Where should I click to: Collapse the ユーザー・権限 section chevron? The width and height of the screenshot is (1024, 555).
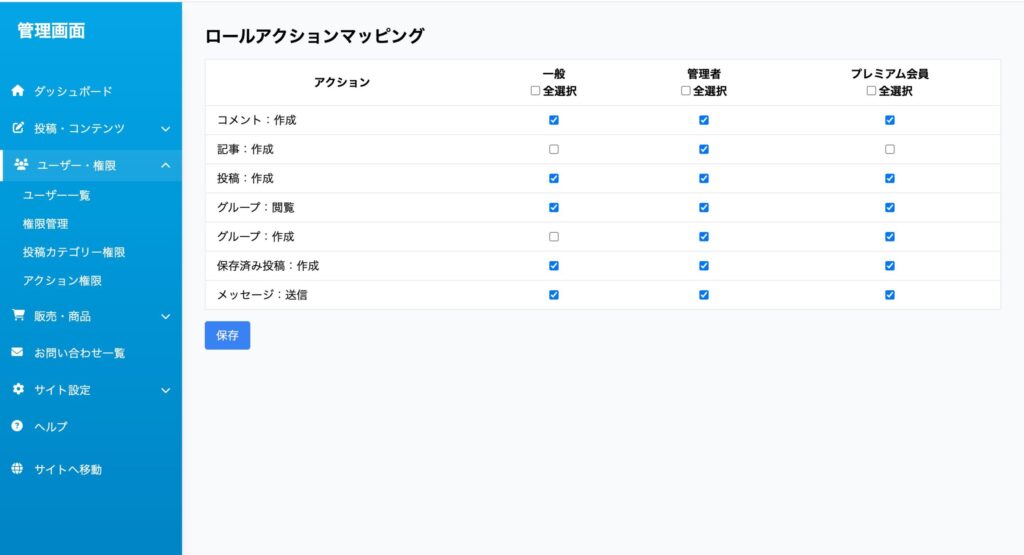(x=166, y=165)
